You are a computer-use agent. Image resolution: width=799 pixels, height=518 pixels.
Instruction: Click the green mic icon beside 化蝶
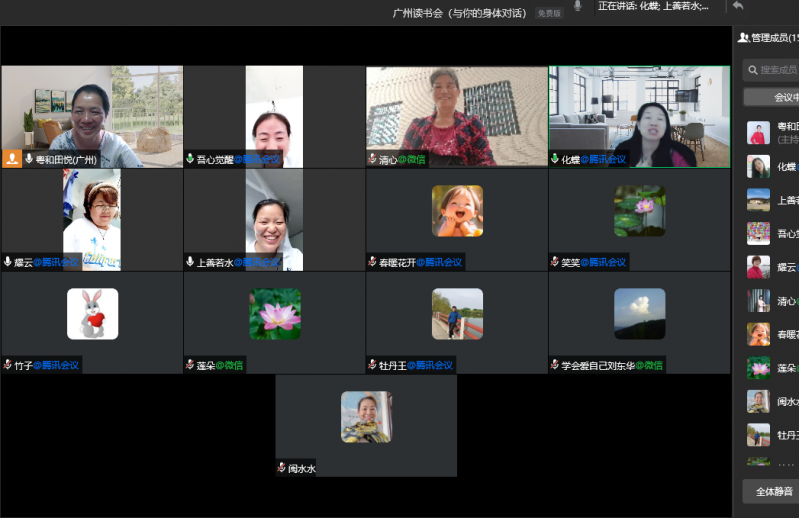[555, 159]
